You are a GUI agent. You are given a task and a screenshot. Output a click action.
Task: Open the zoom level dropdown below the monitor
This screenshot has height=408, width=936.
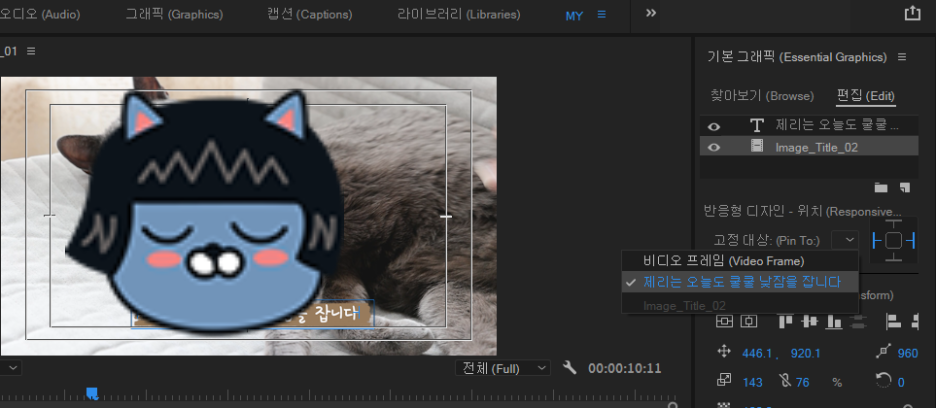coord(11,368)
